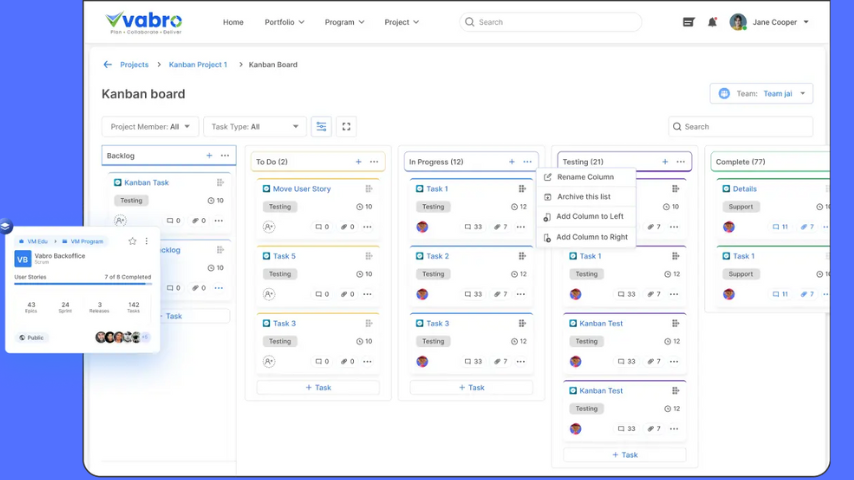This screenshot has width=854, height=480.
Task: Expand Portfolio menu
Action: [x=284, y=22]
